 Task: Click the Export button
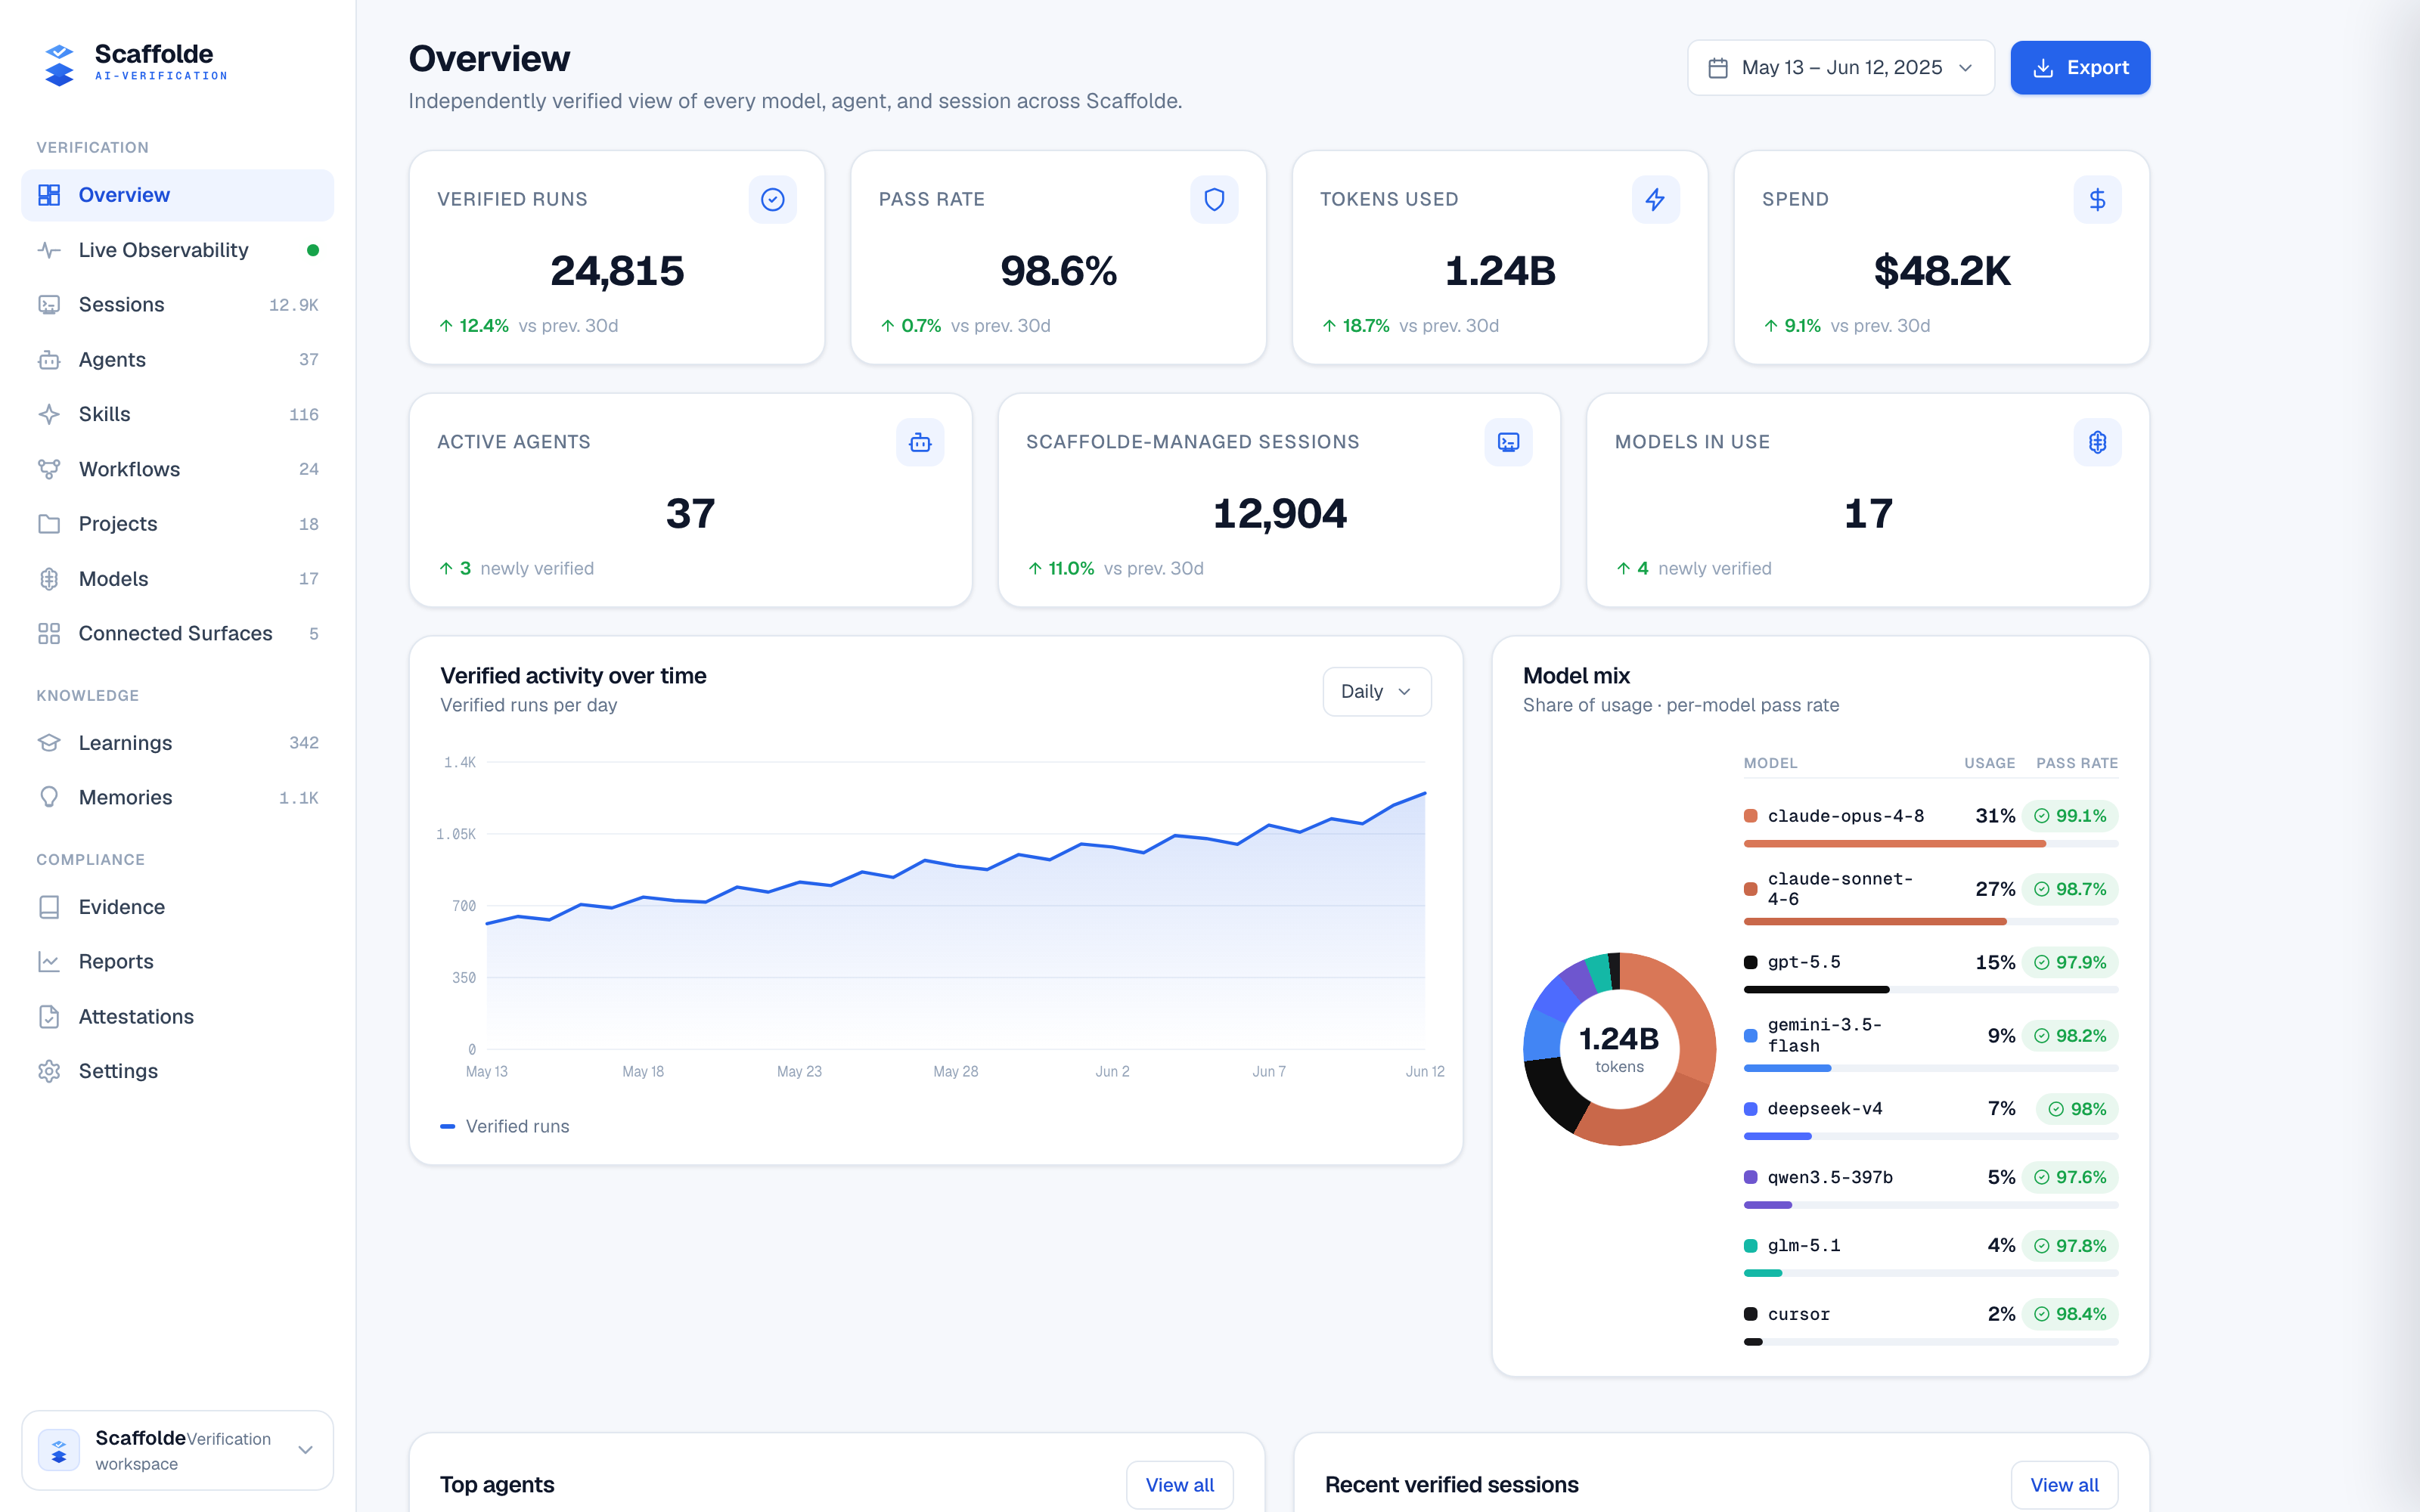[x=2080, y=68]
